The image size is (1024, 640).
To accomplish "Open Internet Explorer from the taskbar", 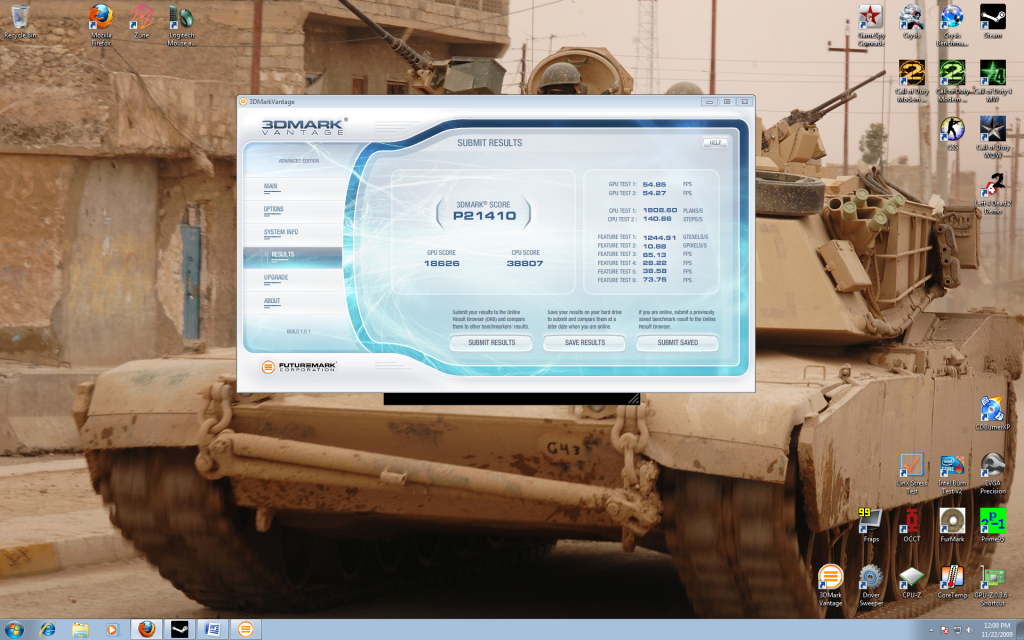I will tap(48, 630).
